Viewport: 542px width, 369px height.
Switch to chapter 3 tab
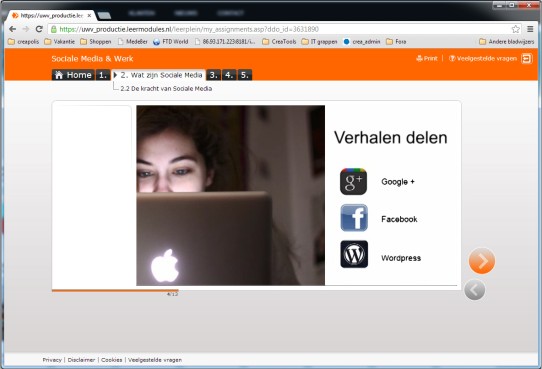(213, 75)
